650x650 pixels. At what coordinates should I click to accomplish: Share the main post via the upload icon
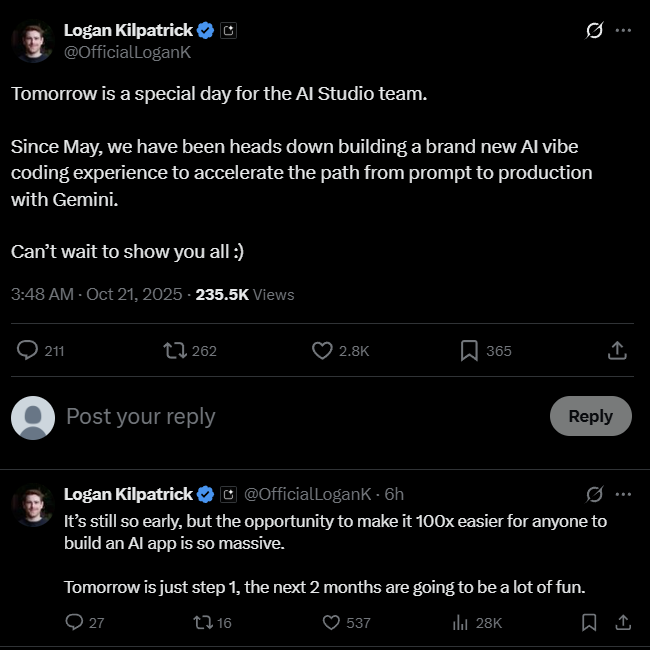[x=617, y=351]
